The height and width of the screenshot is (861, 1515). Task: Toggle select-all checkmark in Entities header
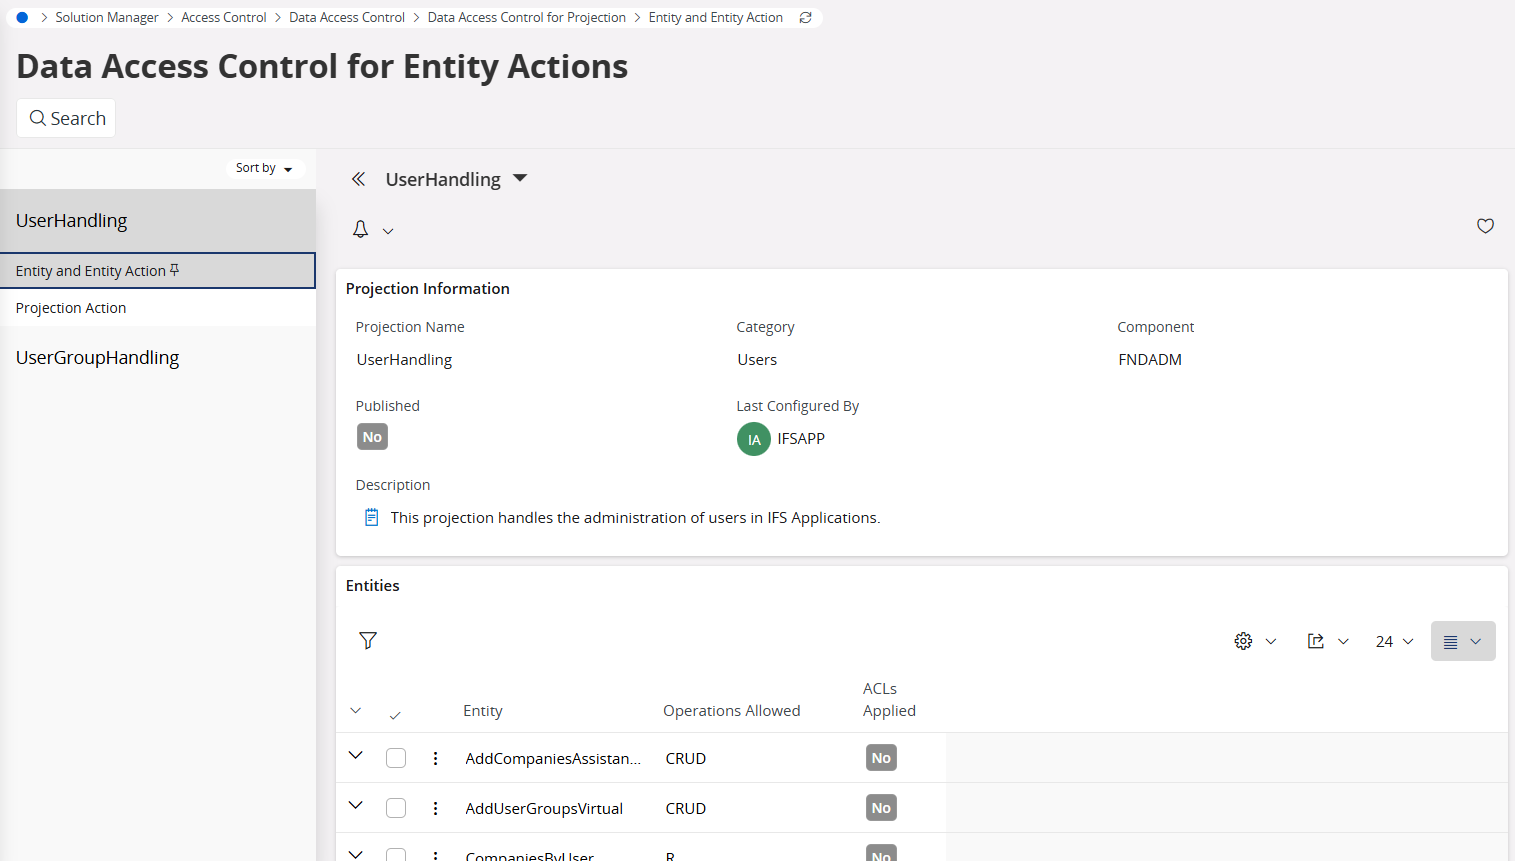pos(395,714)
